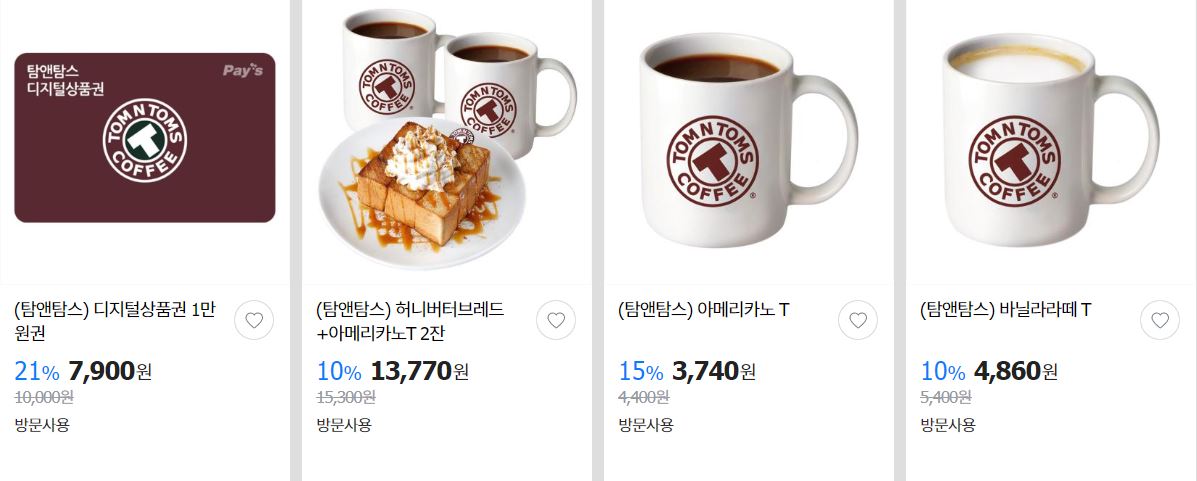
Task: Select the 15% discount label on Americano
Action: [x=640, y=372]
